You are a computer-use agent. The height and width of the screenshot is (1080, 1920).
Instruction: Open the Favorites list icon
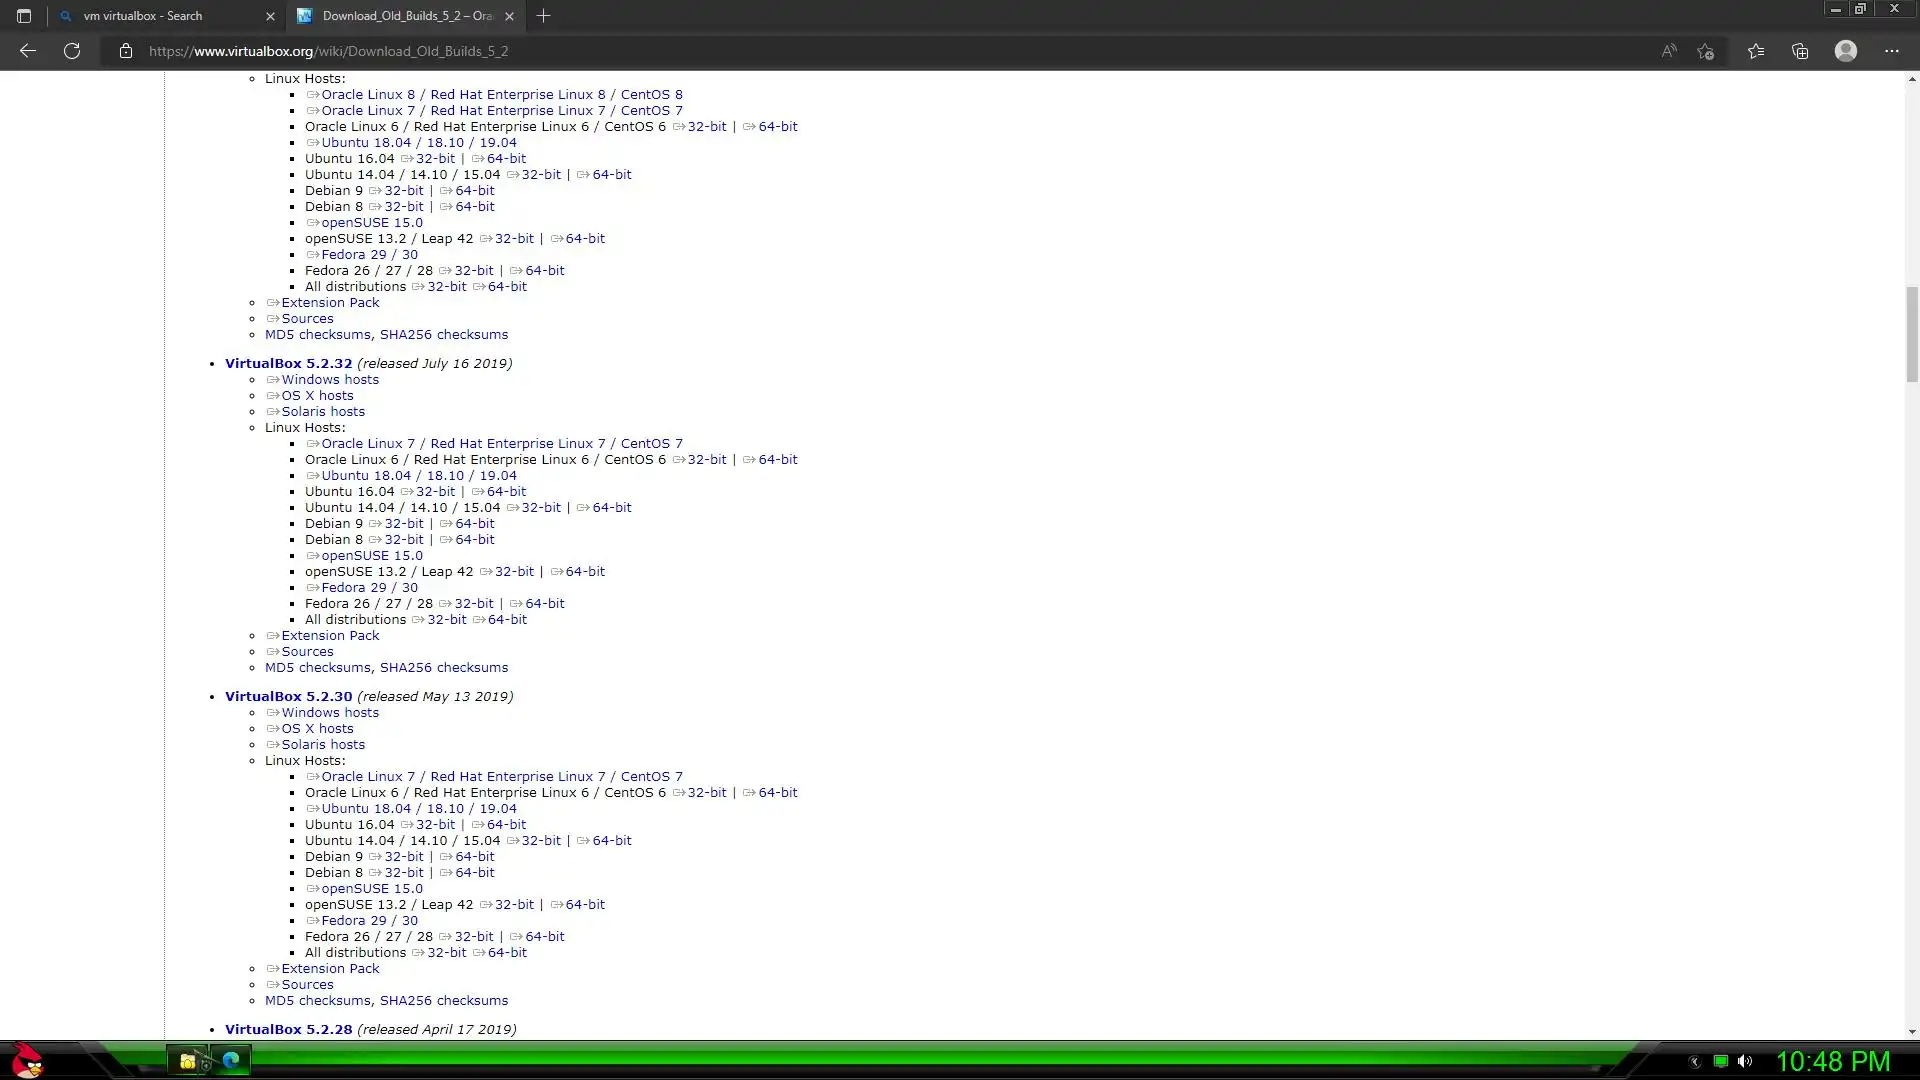tap(1756, 51)
